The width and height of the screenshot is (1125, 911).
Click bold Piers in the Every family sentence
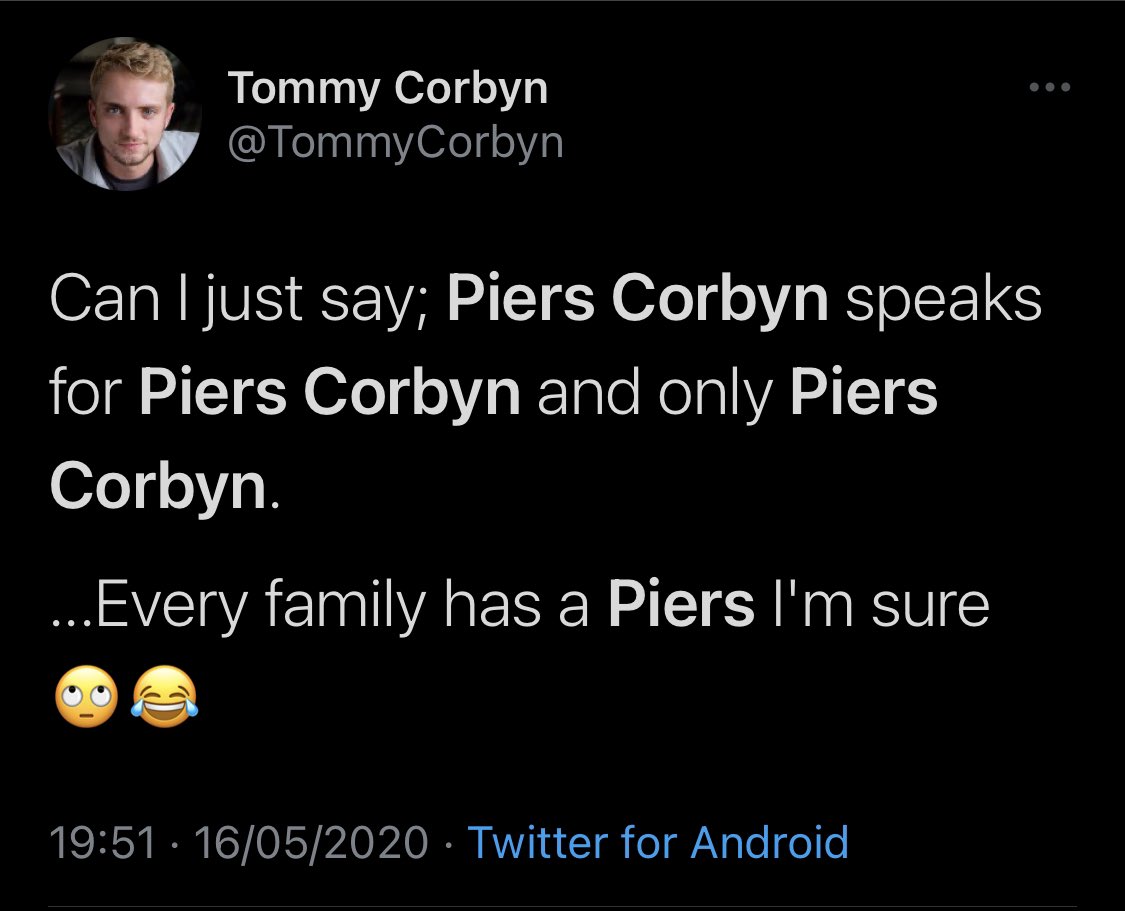[x=681, y=604]
